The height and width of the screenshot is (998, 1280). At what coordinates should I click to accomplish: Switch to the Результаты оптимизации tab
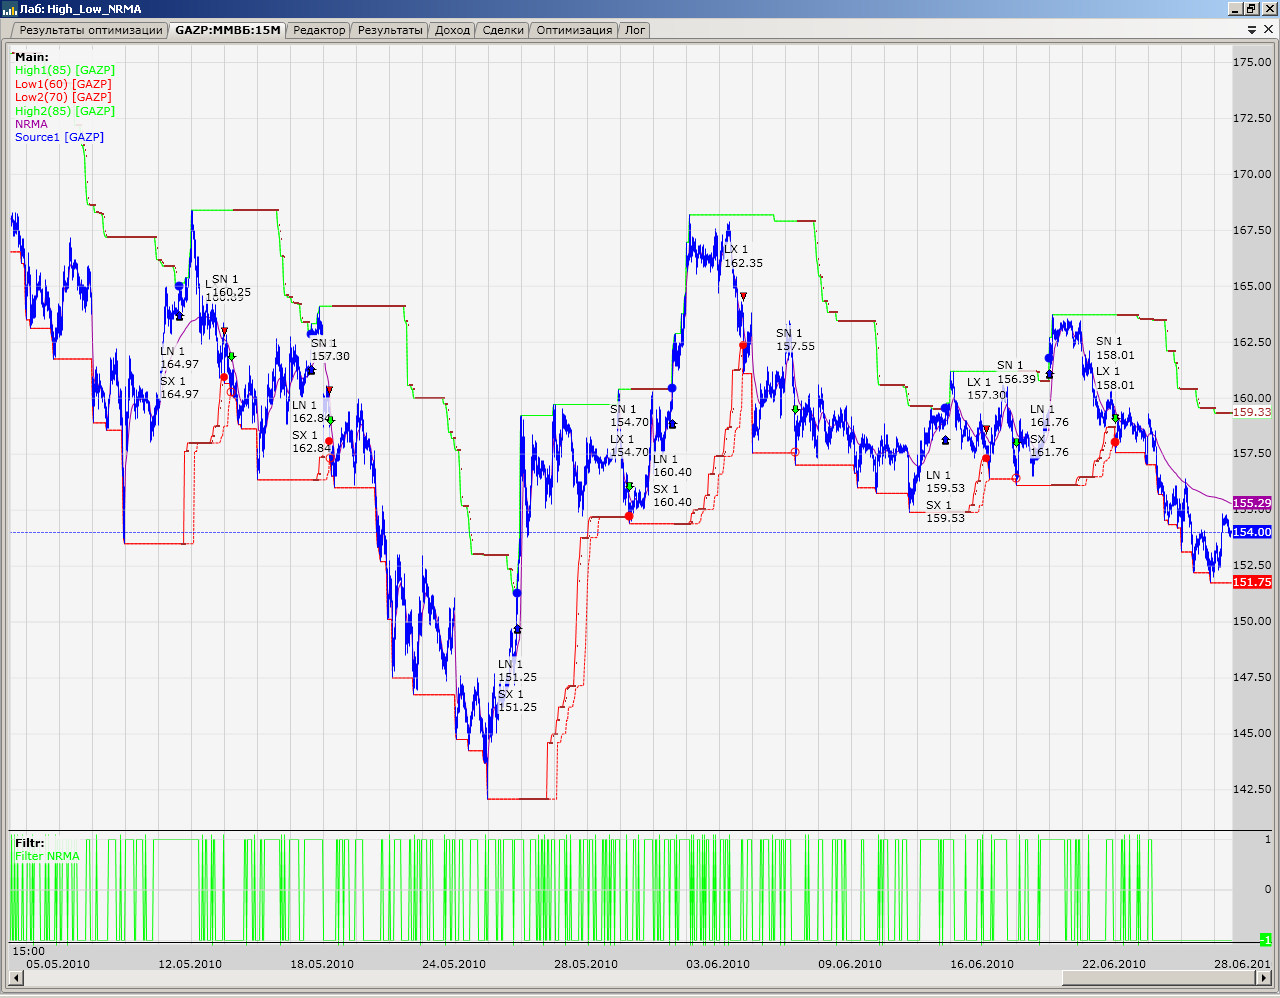(88, 30)
